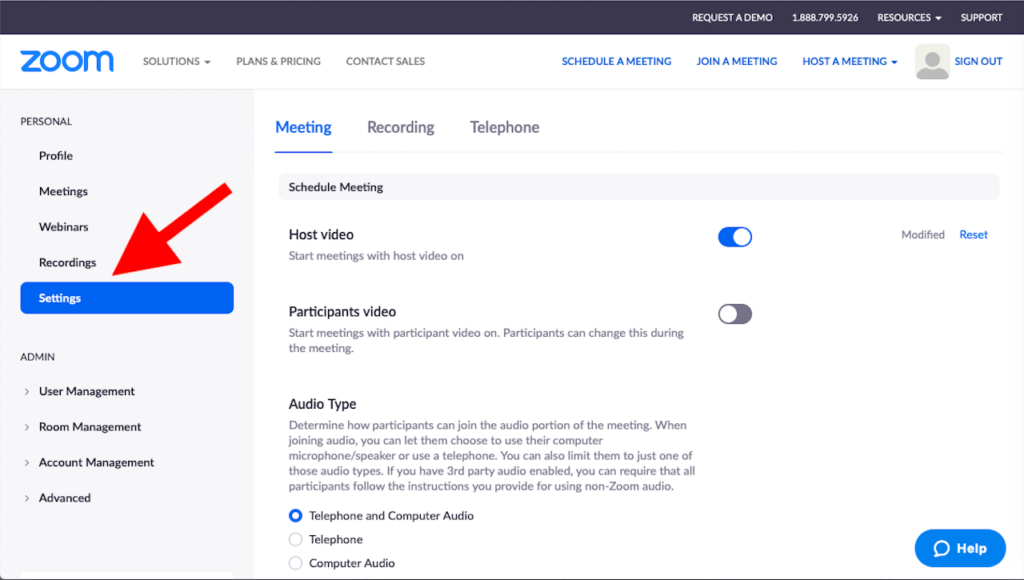
Task: Expand the Advanced admin section
Action: click(x=64, y=498)
